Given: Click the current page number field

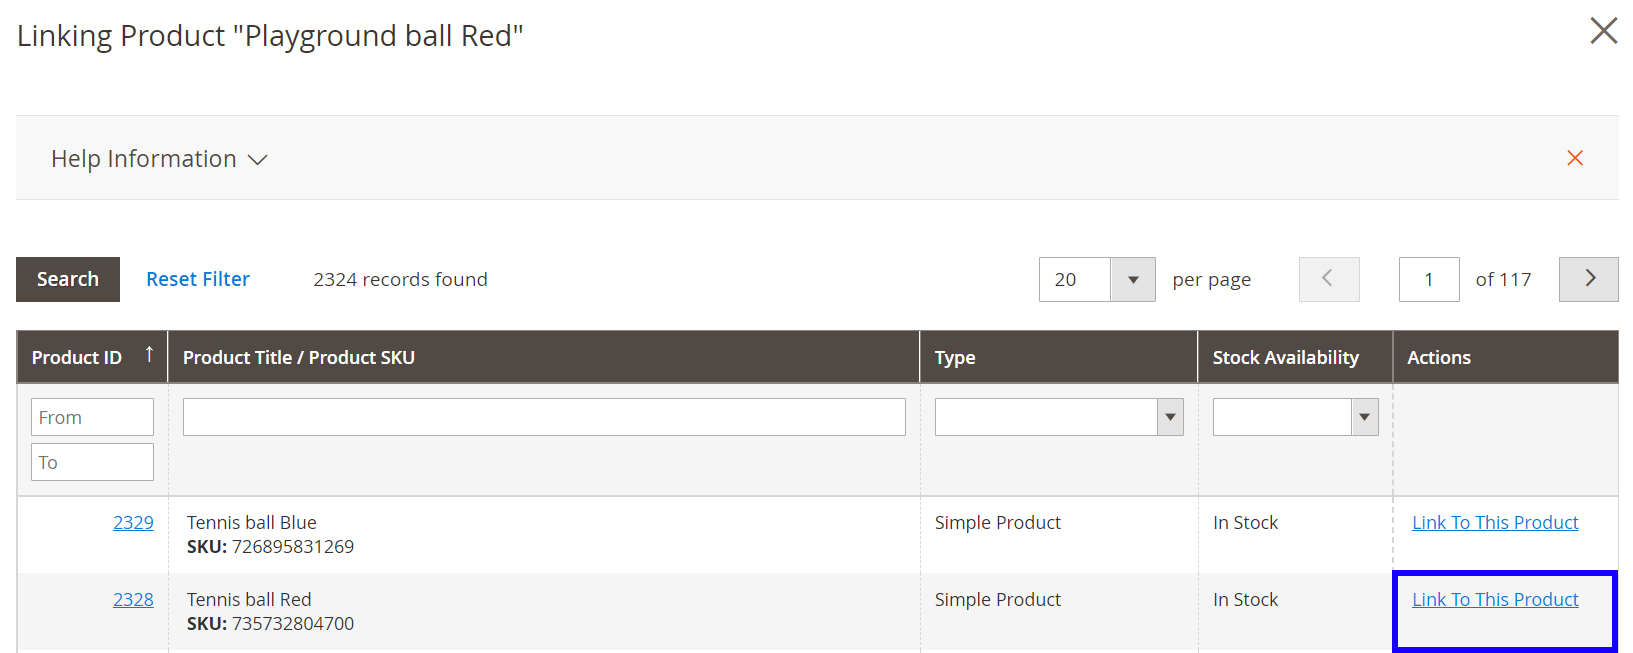Looking at the screenshot, I should click(x=1428, y=280).
